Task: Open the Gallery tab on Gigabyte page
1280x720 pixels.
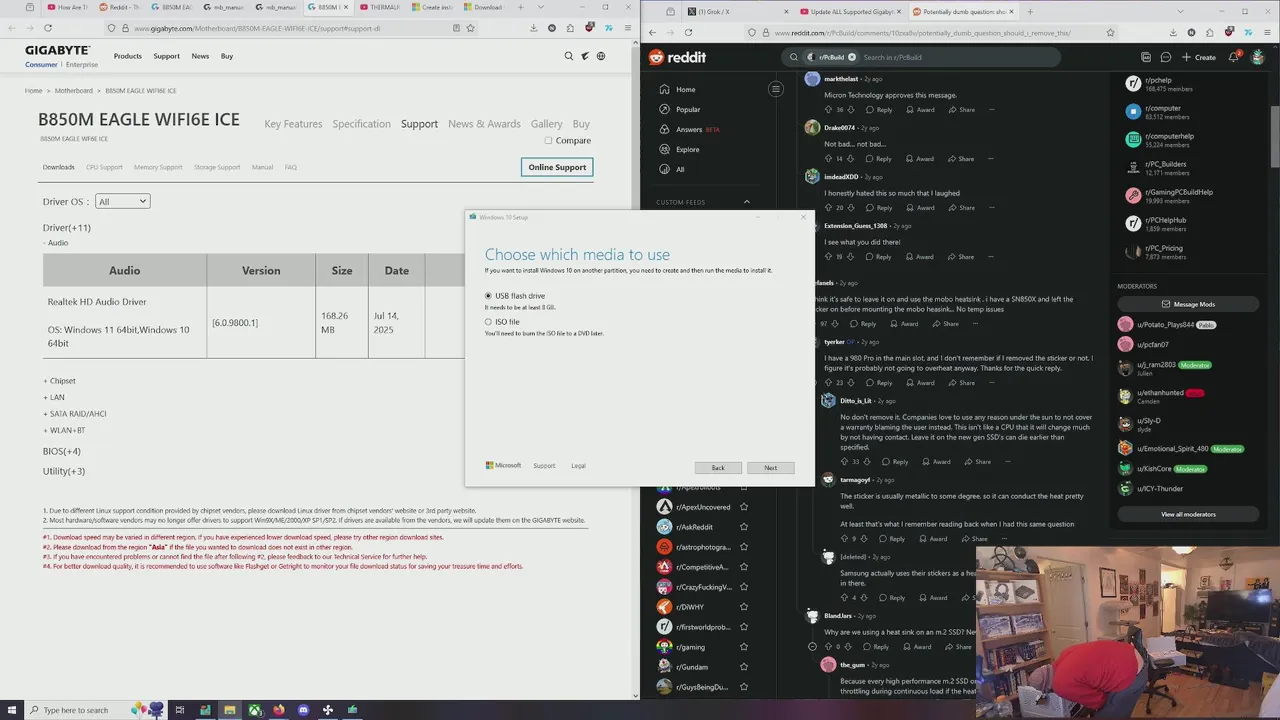Action: (546, 124)
